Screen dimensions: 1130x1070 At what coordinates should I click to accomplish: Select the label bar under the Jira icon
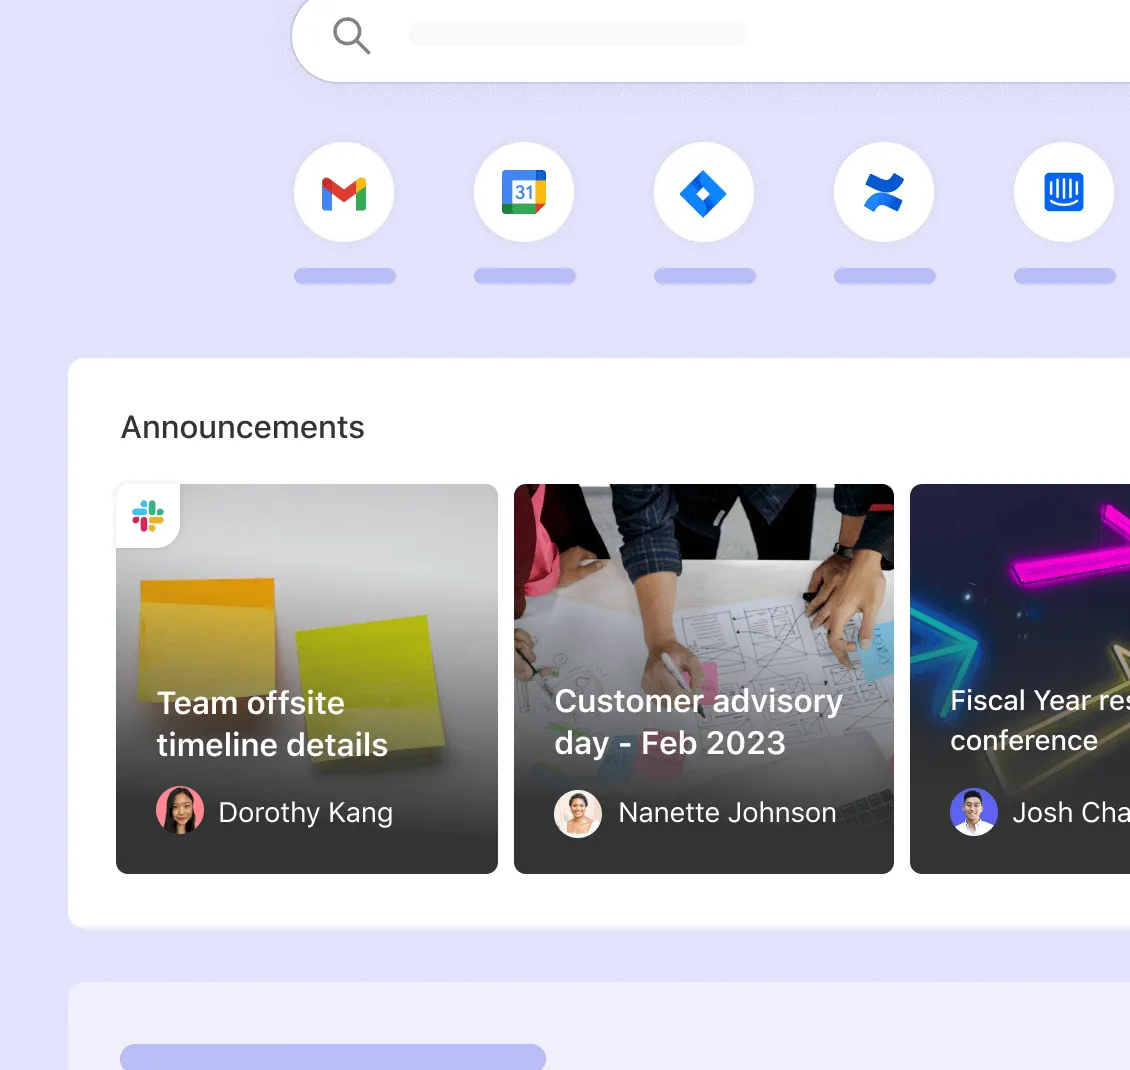click(704, 275)
